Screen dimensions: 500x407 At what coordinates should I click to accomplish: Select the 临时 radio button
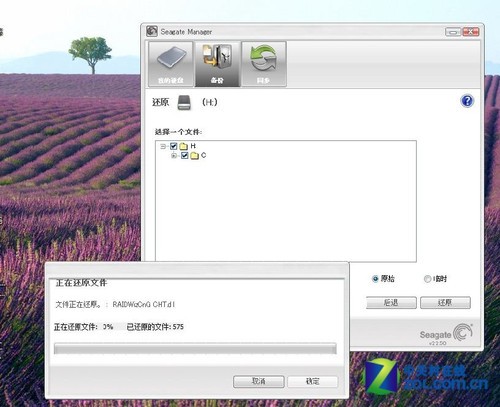pos(427,279)
